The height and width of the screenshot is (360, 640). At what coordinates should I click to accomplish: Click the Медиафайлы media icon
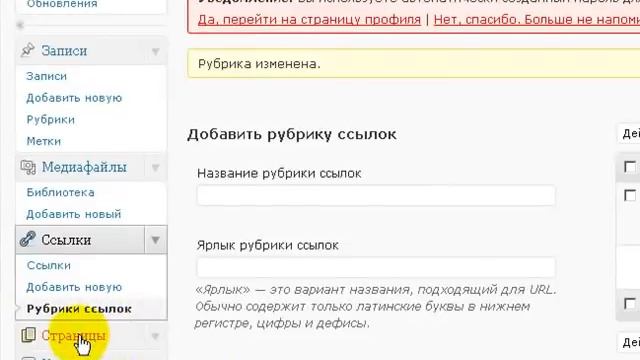28,167
